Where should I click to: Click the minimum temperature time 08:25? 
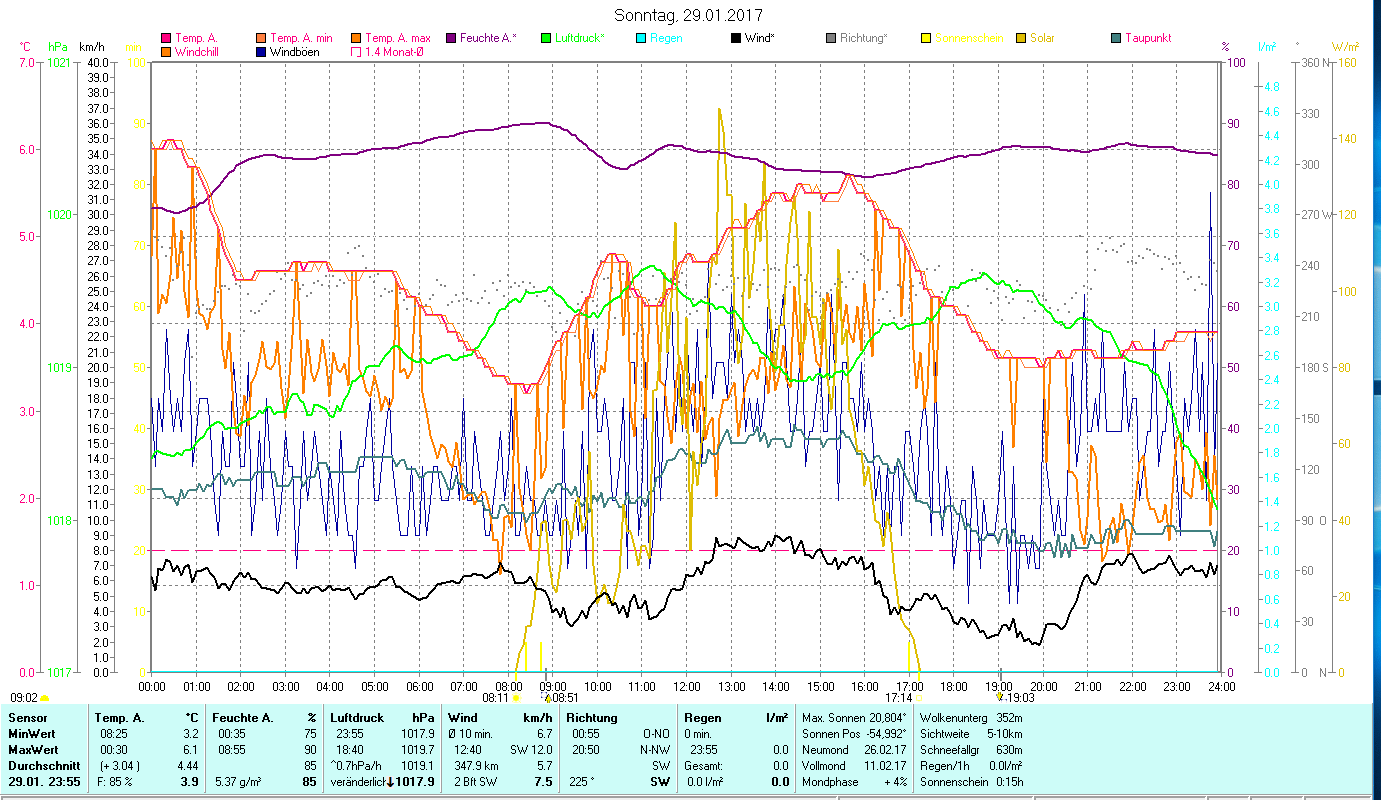point(113,734)
